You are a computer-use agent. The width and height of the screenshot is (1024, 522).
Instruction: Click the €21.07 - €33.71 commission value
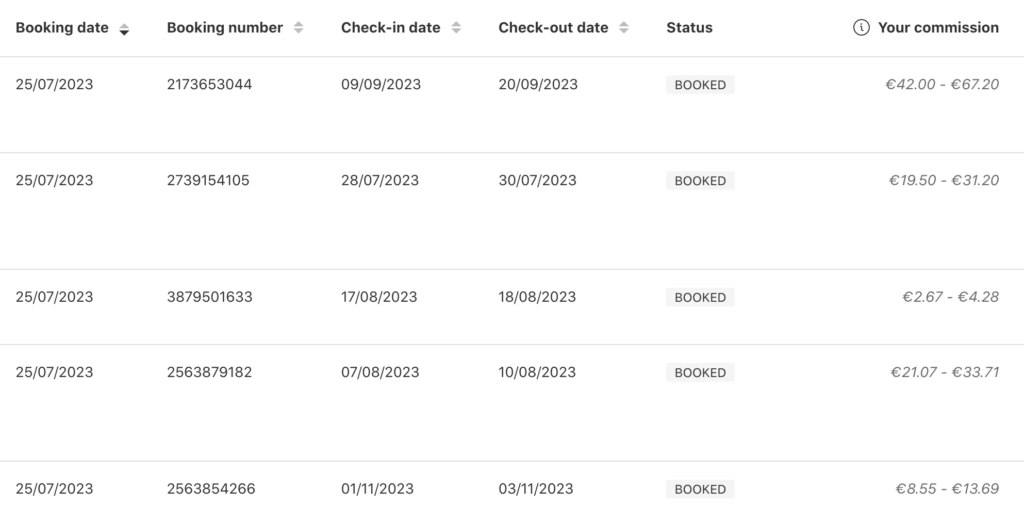click(x=944, y=372)
